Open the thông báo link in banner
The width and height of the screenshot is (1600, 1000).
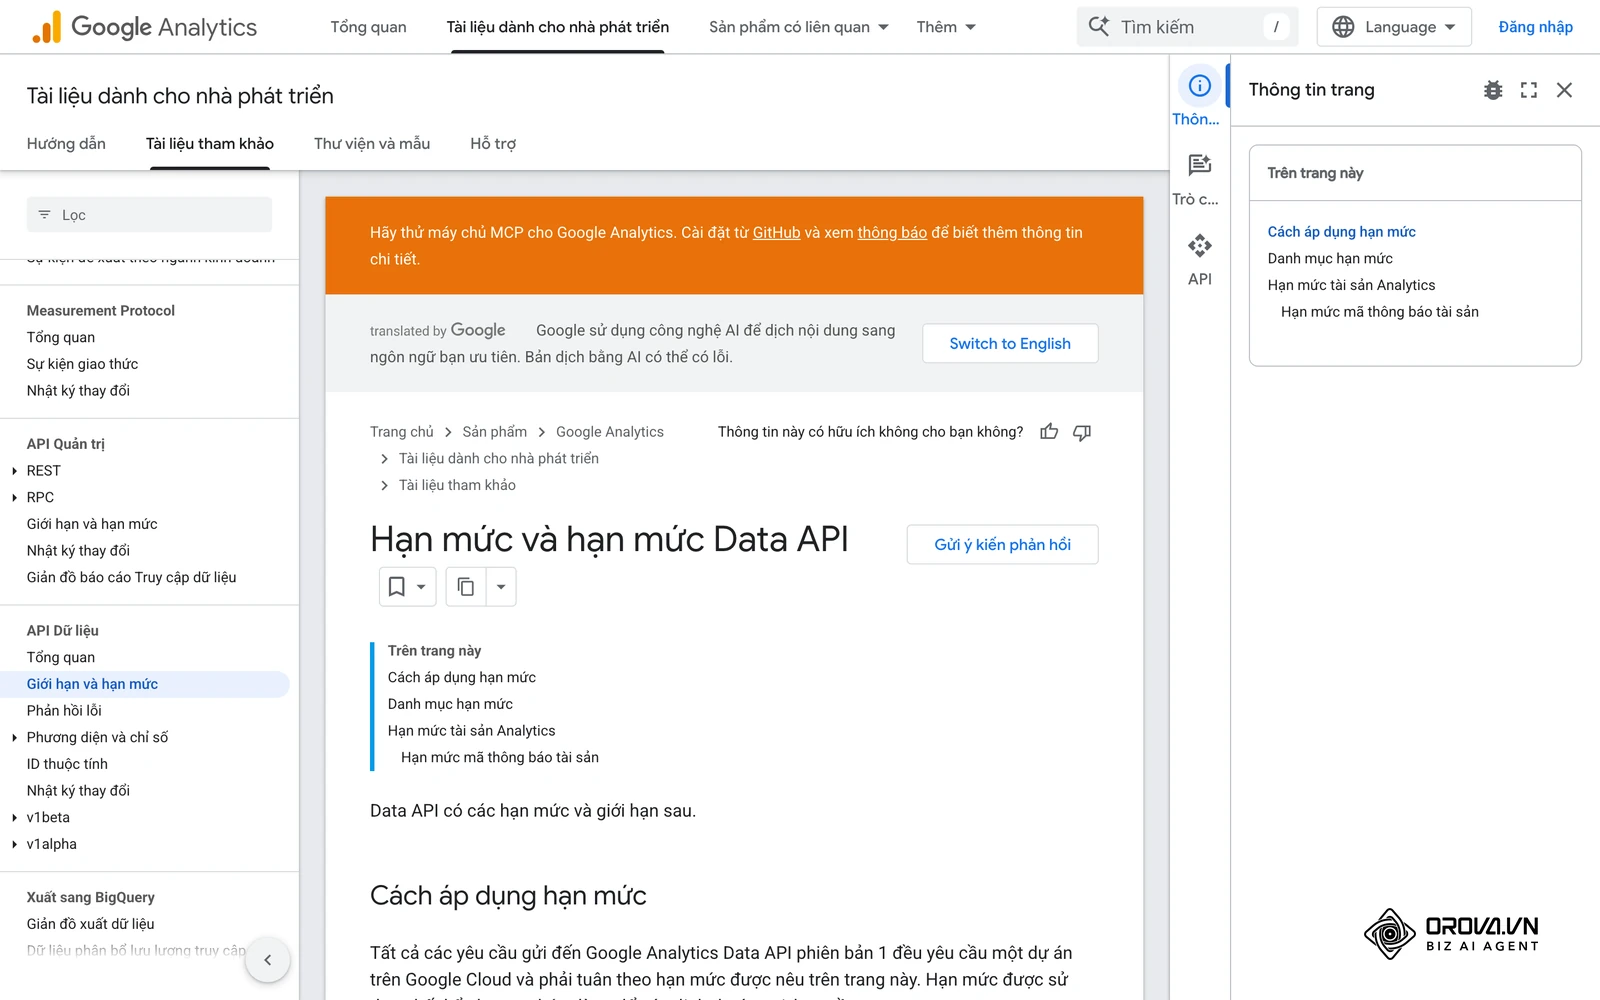(x=892, y=233)
